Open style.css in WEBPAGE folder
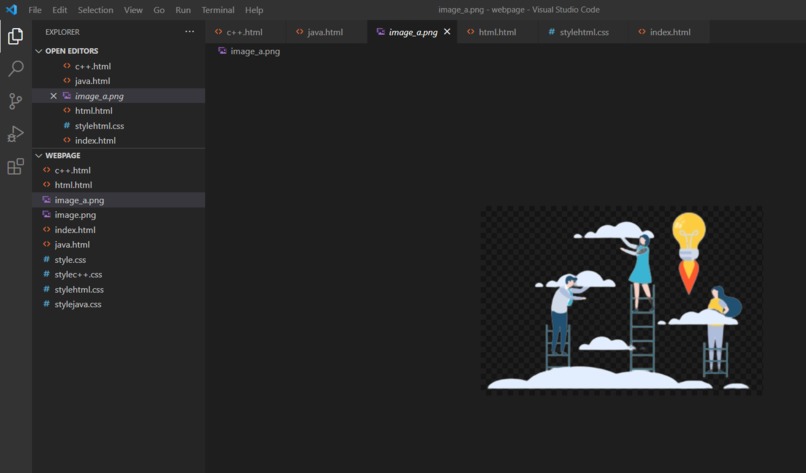 [119, 260]
